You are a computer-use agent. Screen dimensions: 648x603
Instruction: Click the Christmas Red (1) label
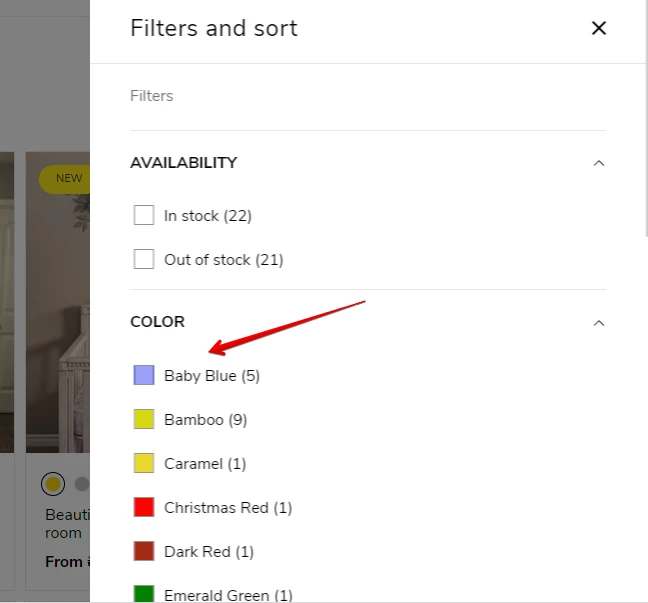click(x=228, y=508)
